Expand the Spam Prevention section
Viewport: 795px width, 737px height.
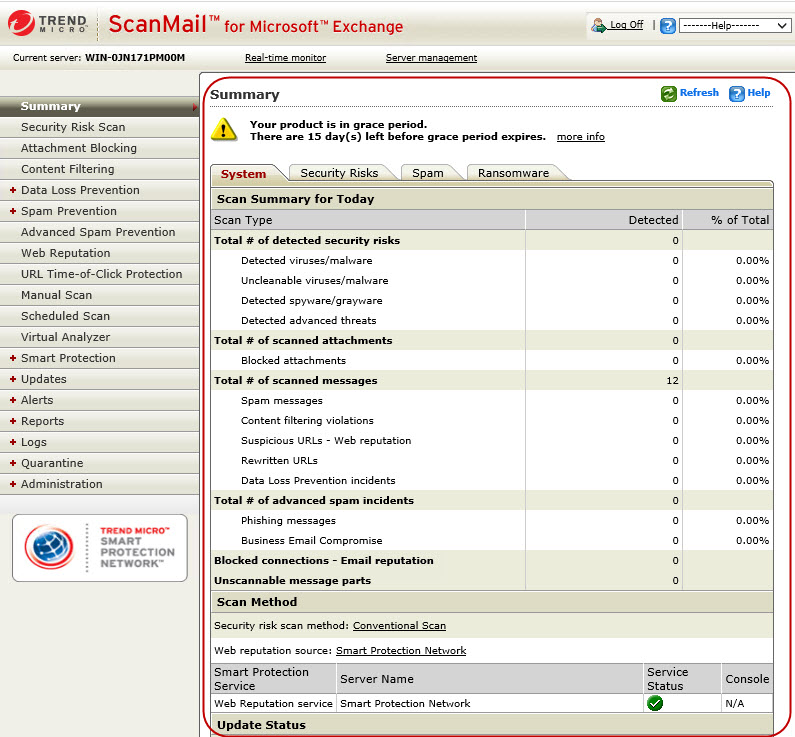(68, 211)
